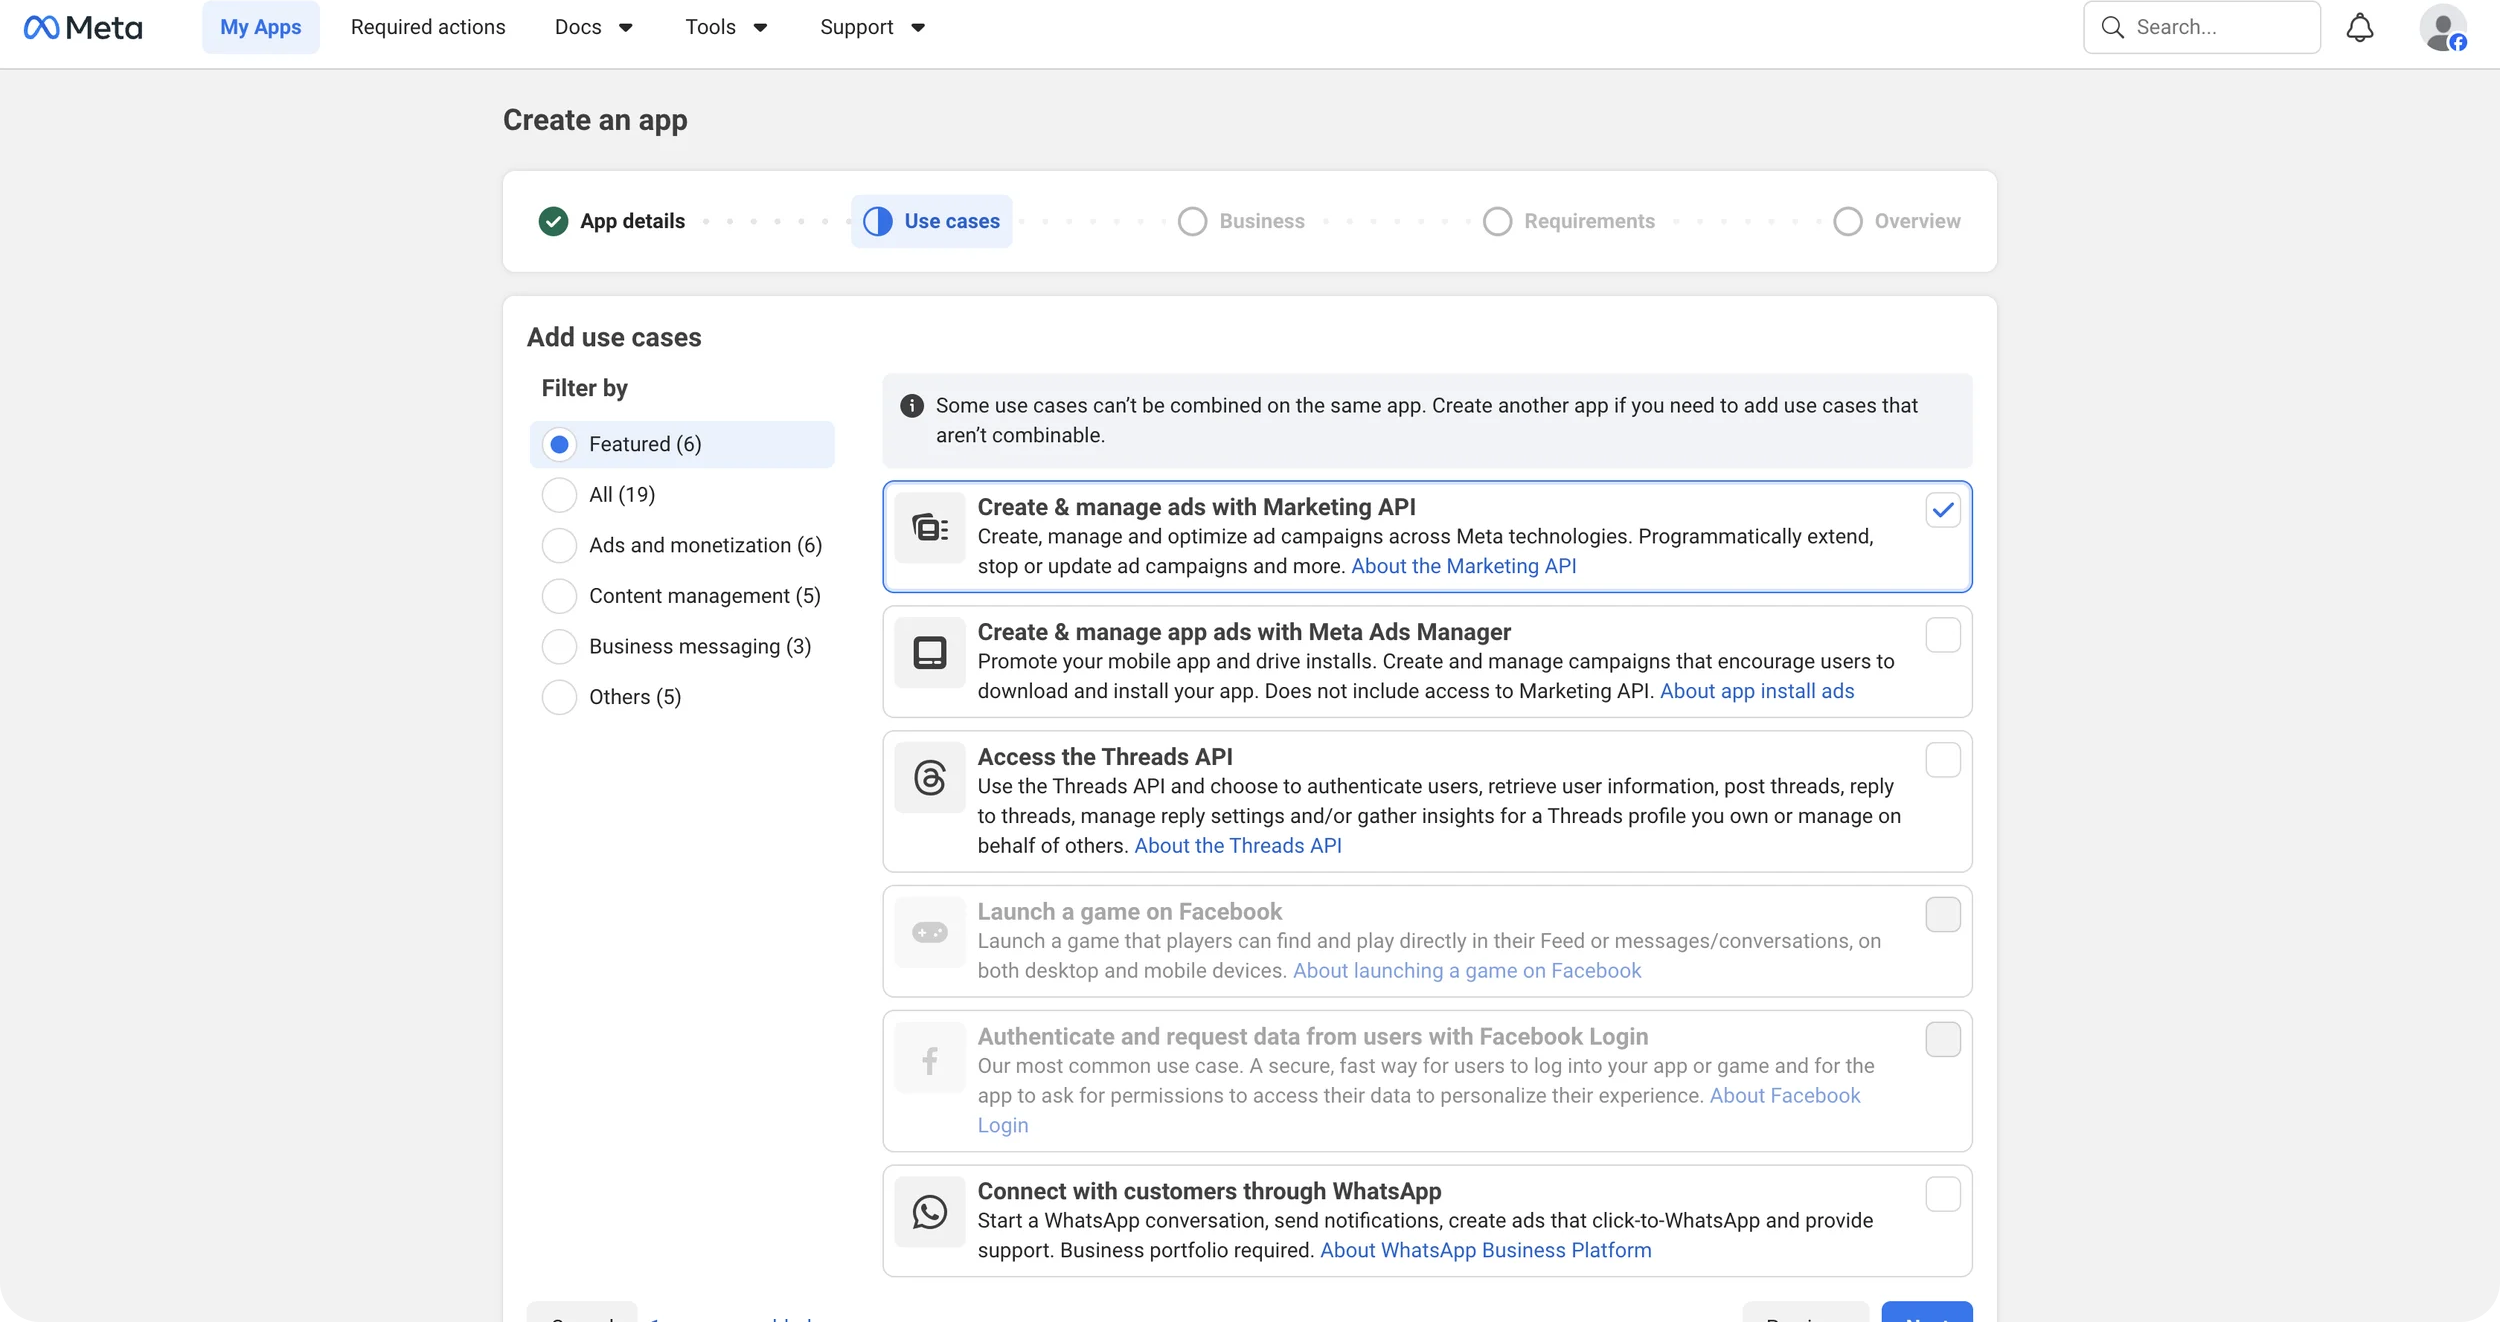The height and width of the screenshot is (1322, 2500).
Task: Click the Overview step circle
Action: pos(1848,221)
